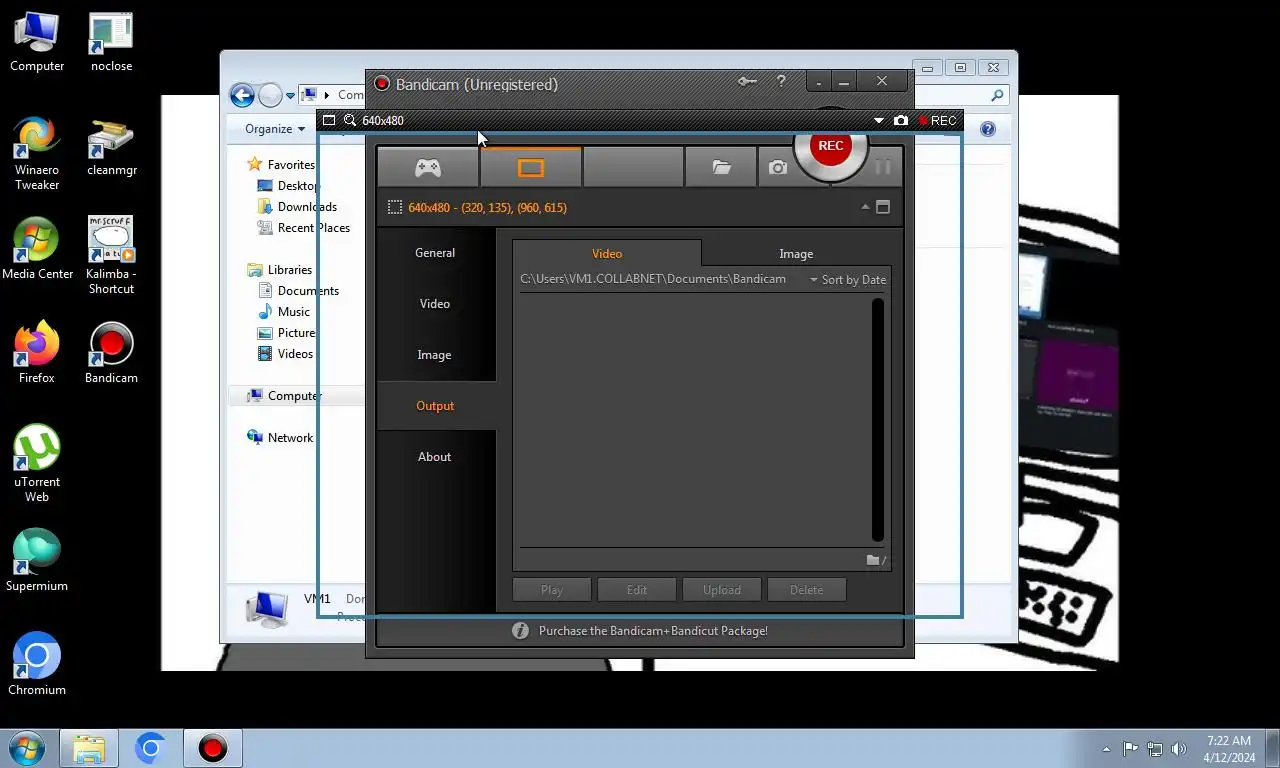Viewport: 1280px width, 768px height.
Task: Click the Play button
Action: pos(552,590)
